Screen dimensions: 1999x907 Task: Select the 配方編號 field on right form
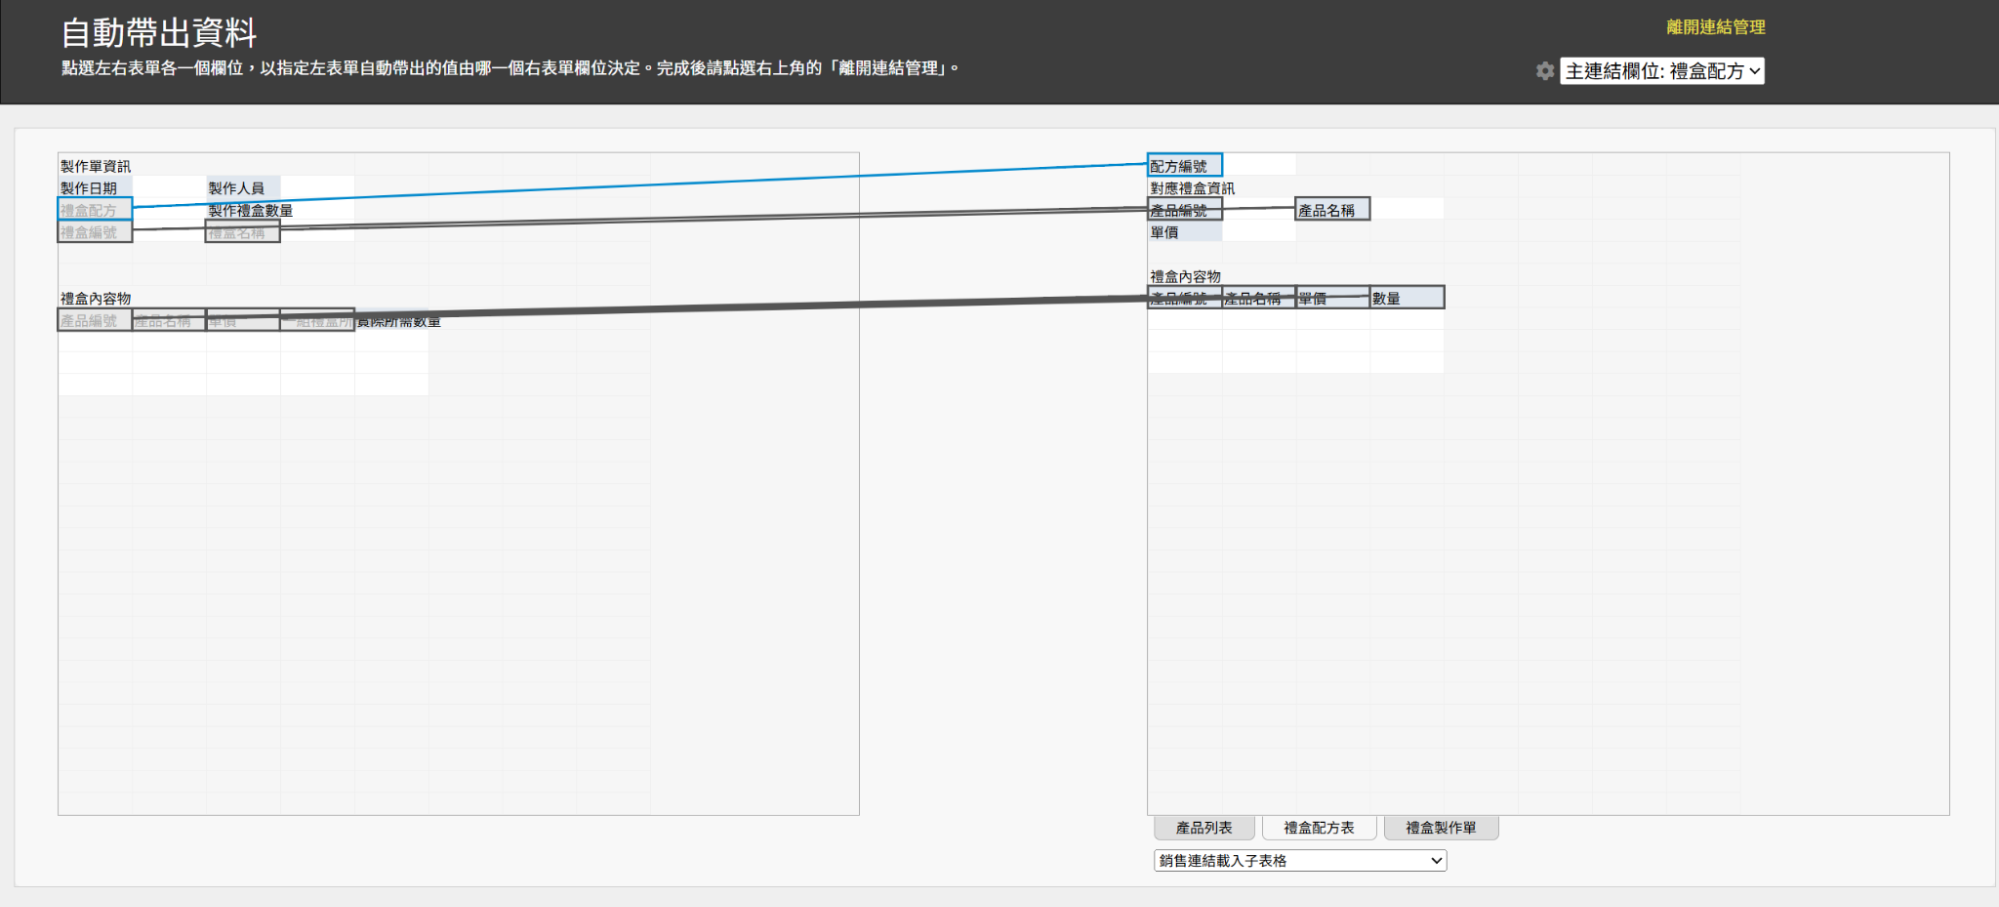(x=1184, y=166)
